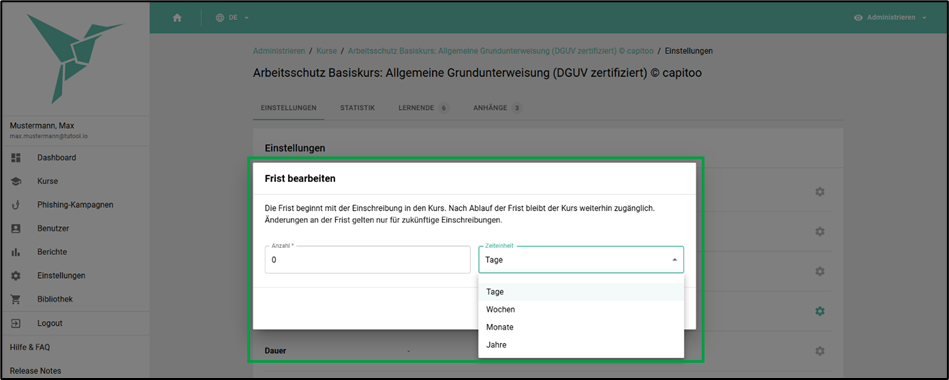Click the Kurse graduation cap icon
This screenshot has width=949, height=380.
point(16,181)
